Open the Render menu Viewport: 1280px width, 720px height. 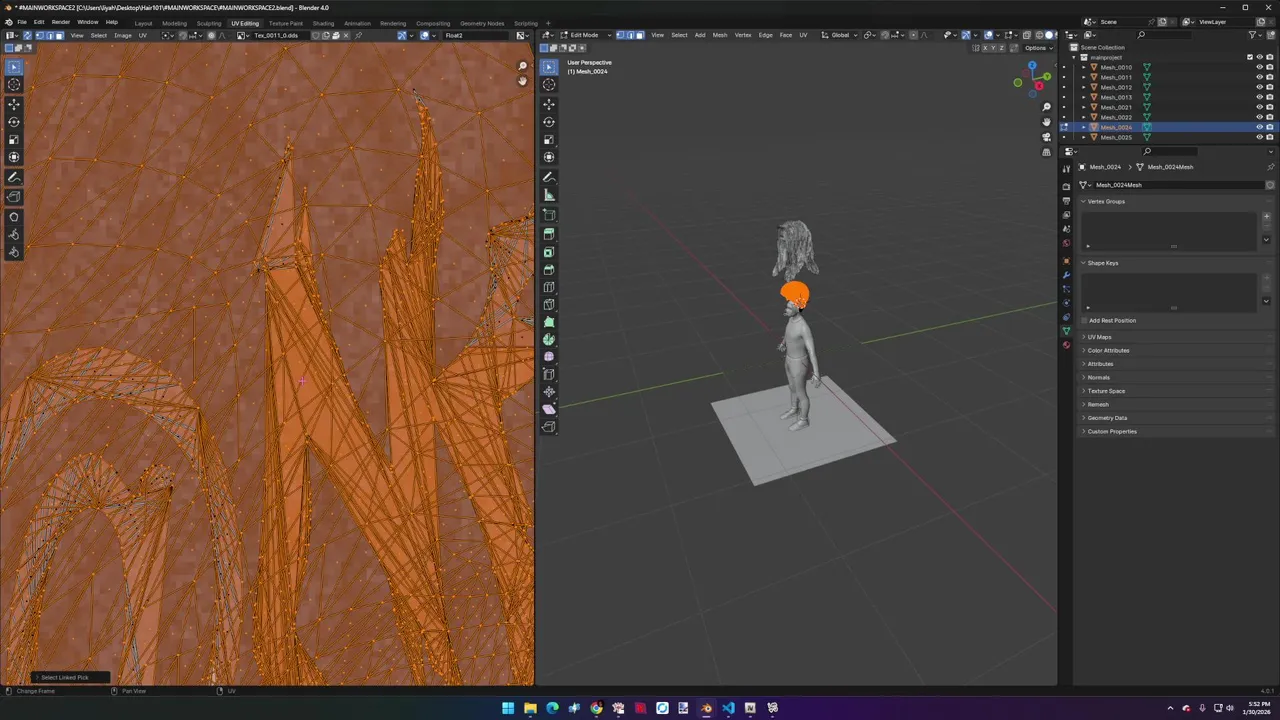click(61, 22)
